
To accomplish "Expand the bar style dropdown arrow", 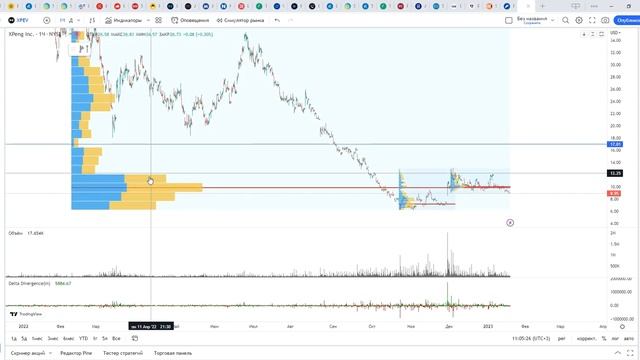I will click(x=78, y=20).
